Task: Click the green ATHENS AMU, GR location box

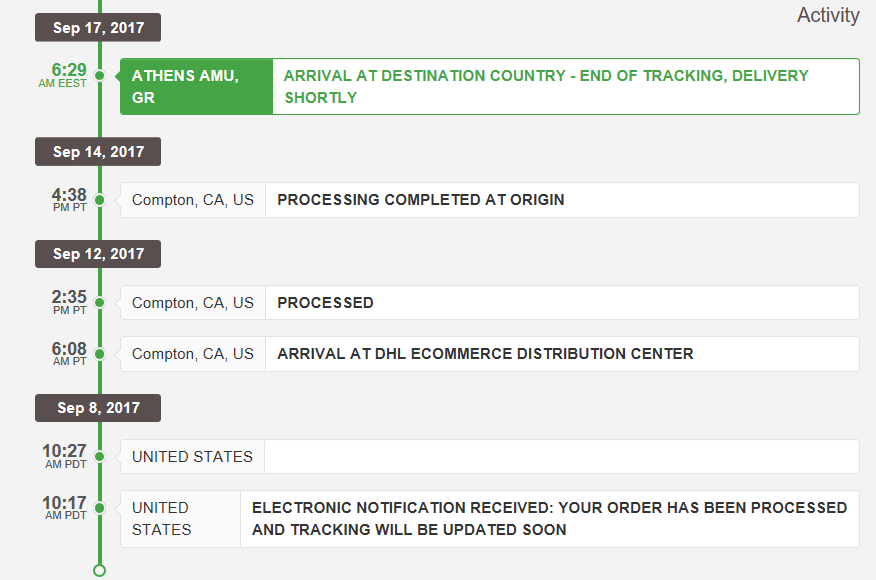Action: [197, 87]
